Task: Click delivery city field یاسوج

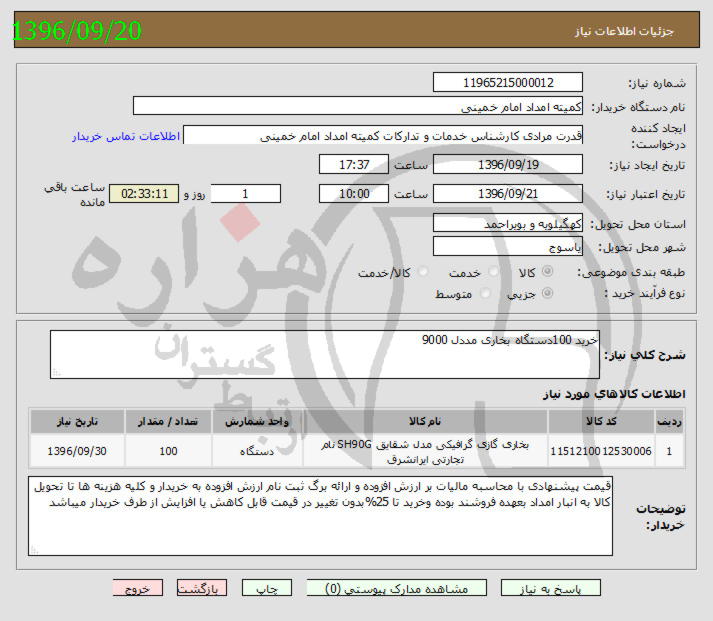Action: click(x=508, y=246)
